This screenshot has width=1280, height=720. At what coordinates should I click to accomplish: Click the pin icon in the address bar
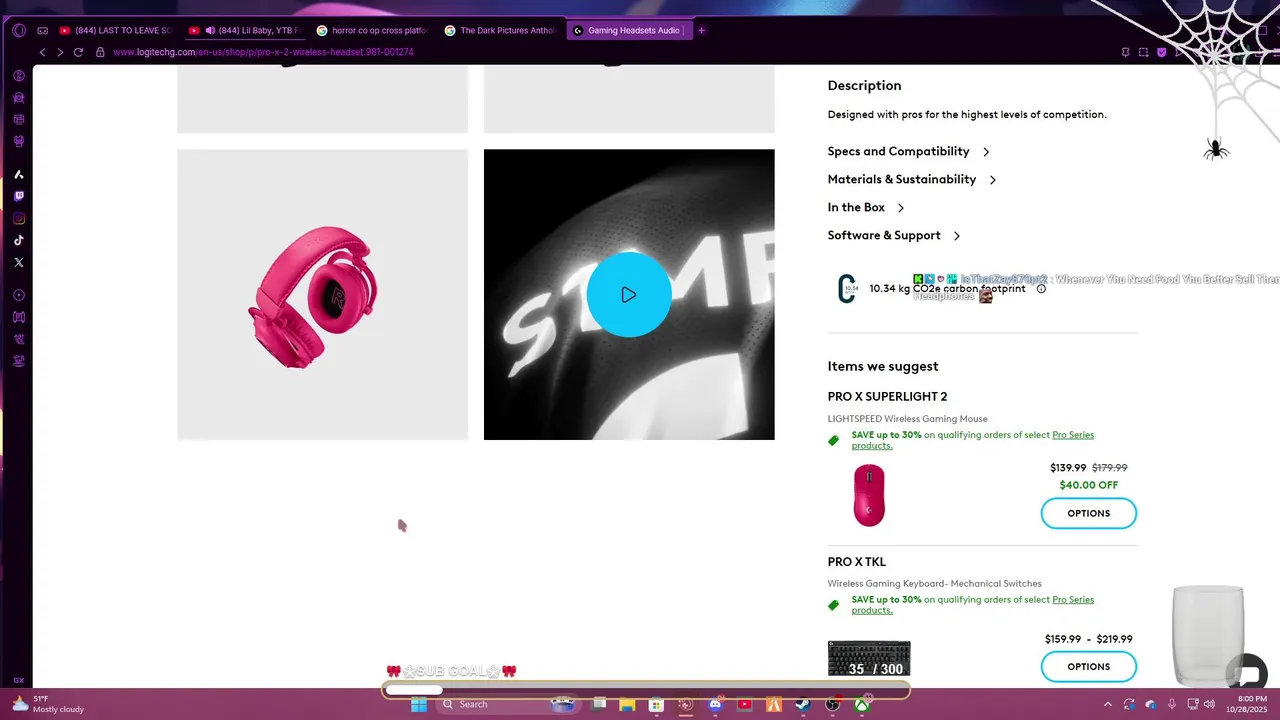(x=1126, y=52)
